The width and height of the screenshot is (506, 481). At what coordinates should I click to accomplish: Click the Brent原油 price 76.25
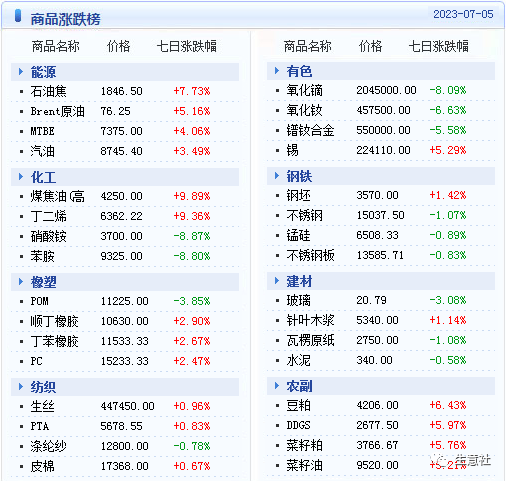point(115,111)
